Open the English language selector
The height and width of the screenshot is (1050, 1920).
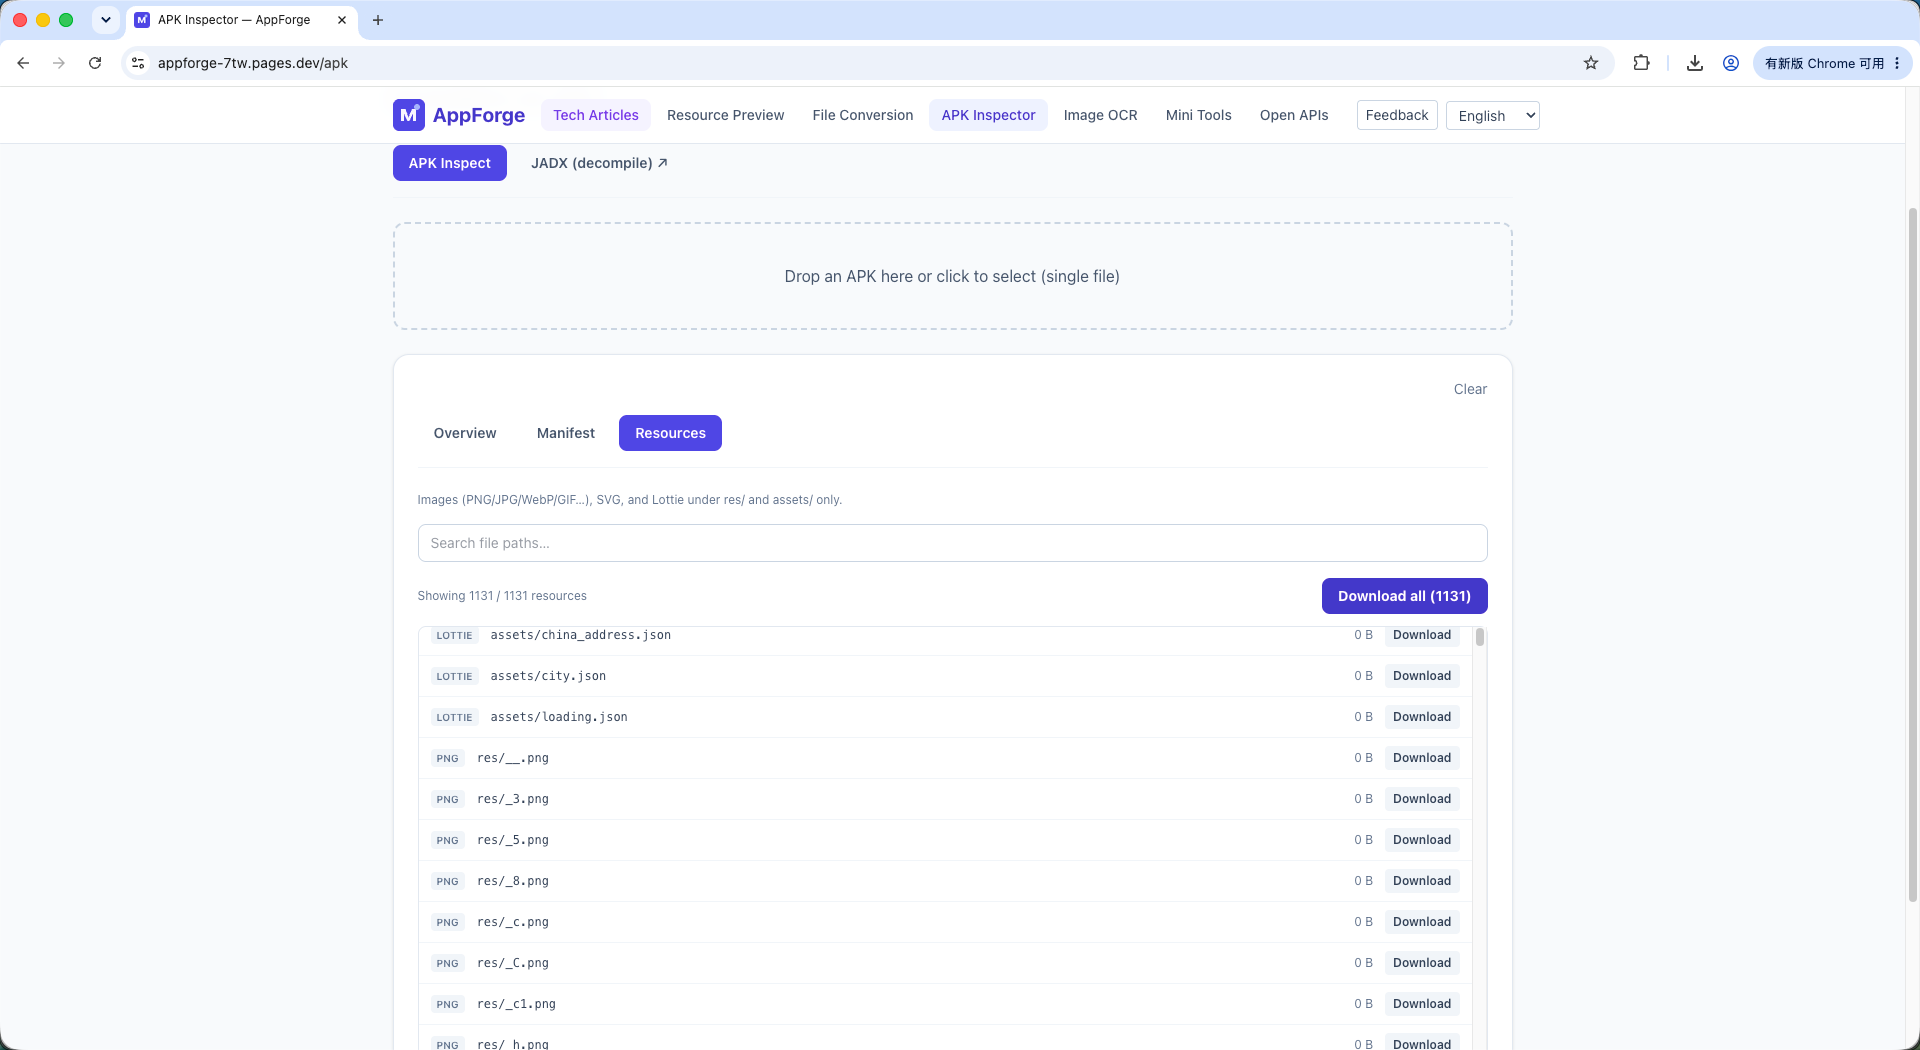coord(1492,116)
